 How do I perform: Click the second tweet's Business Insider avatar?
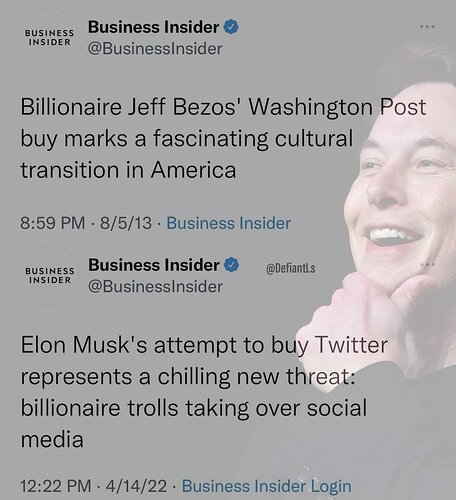[49, 275]
